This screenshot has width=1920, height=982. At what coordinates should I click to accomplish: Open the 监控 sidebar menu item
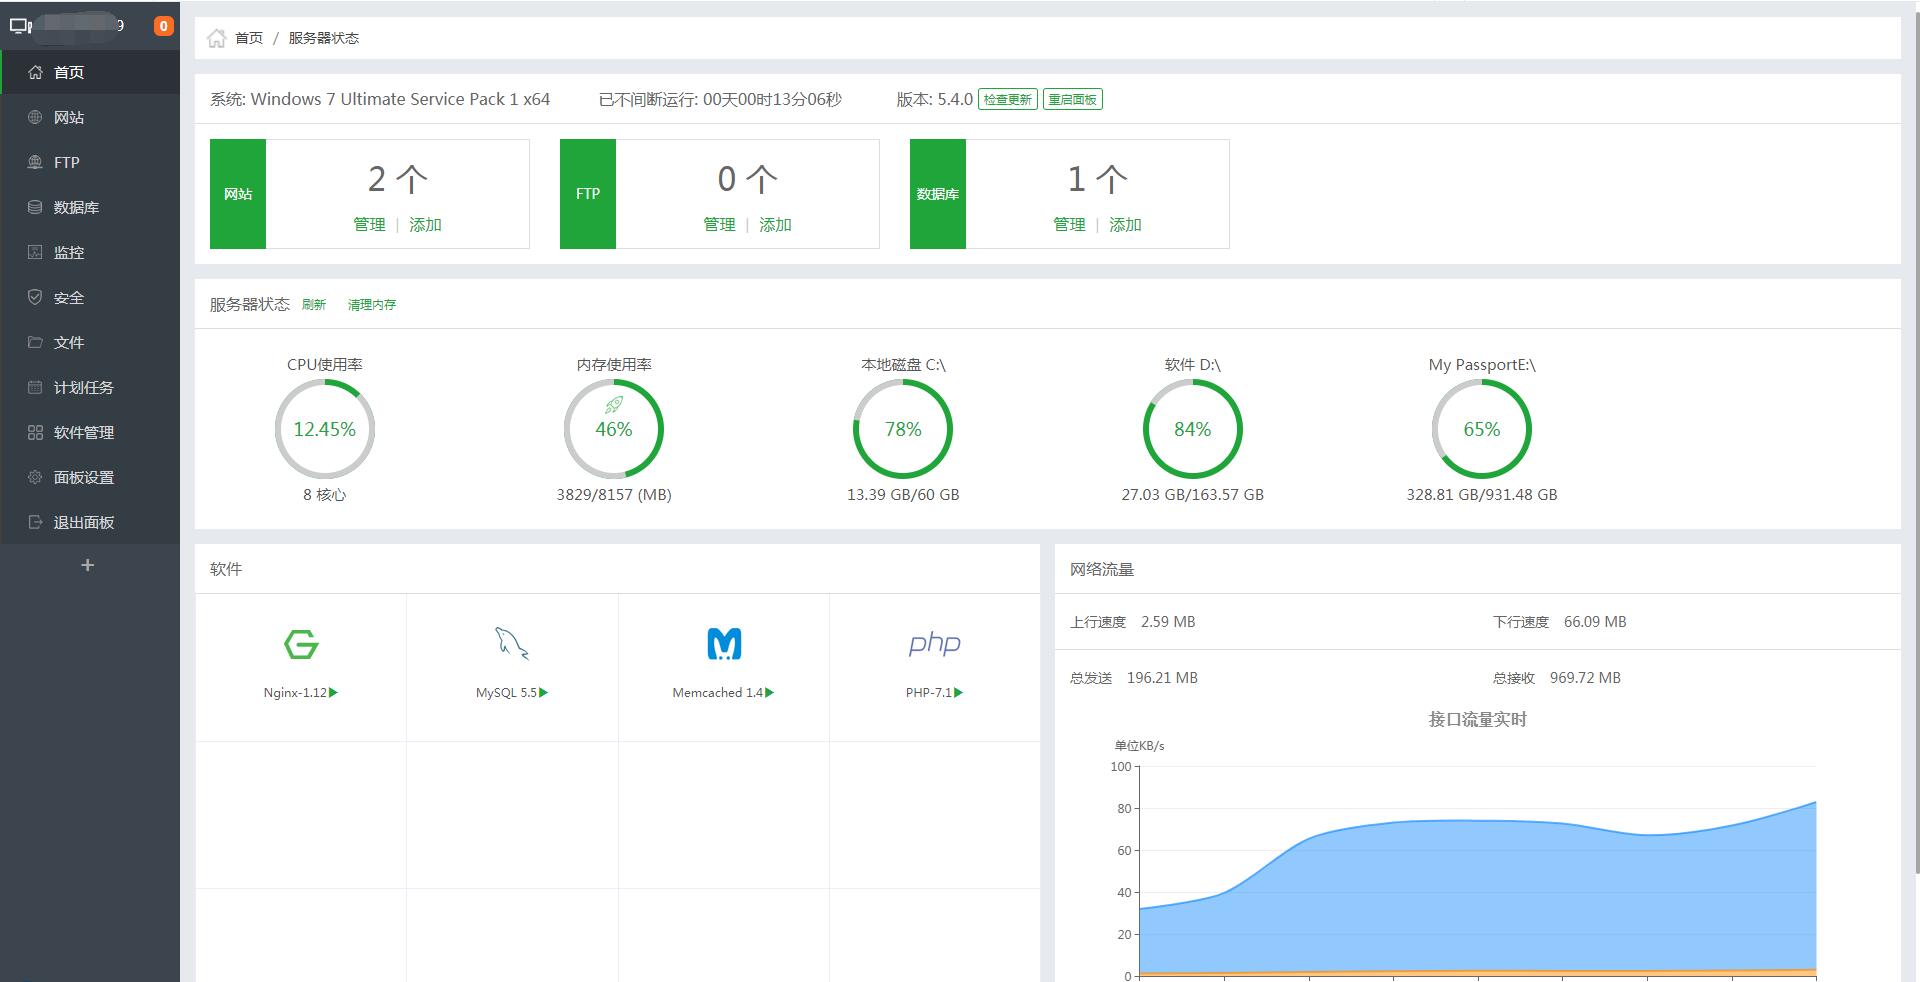pos(90,252)
